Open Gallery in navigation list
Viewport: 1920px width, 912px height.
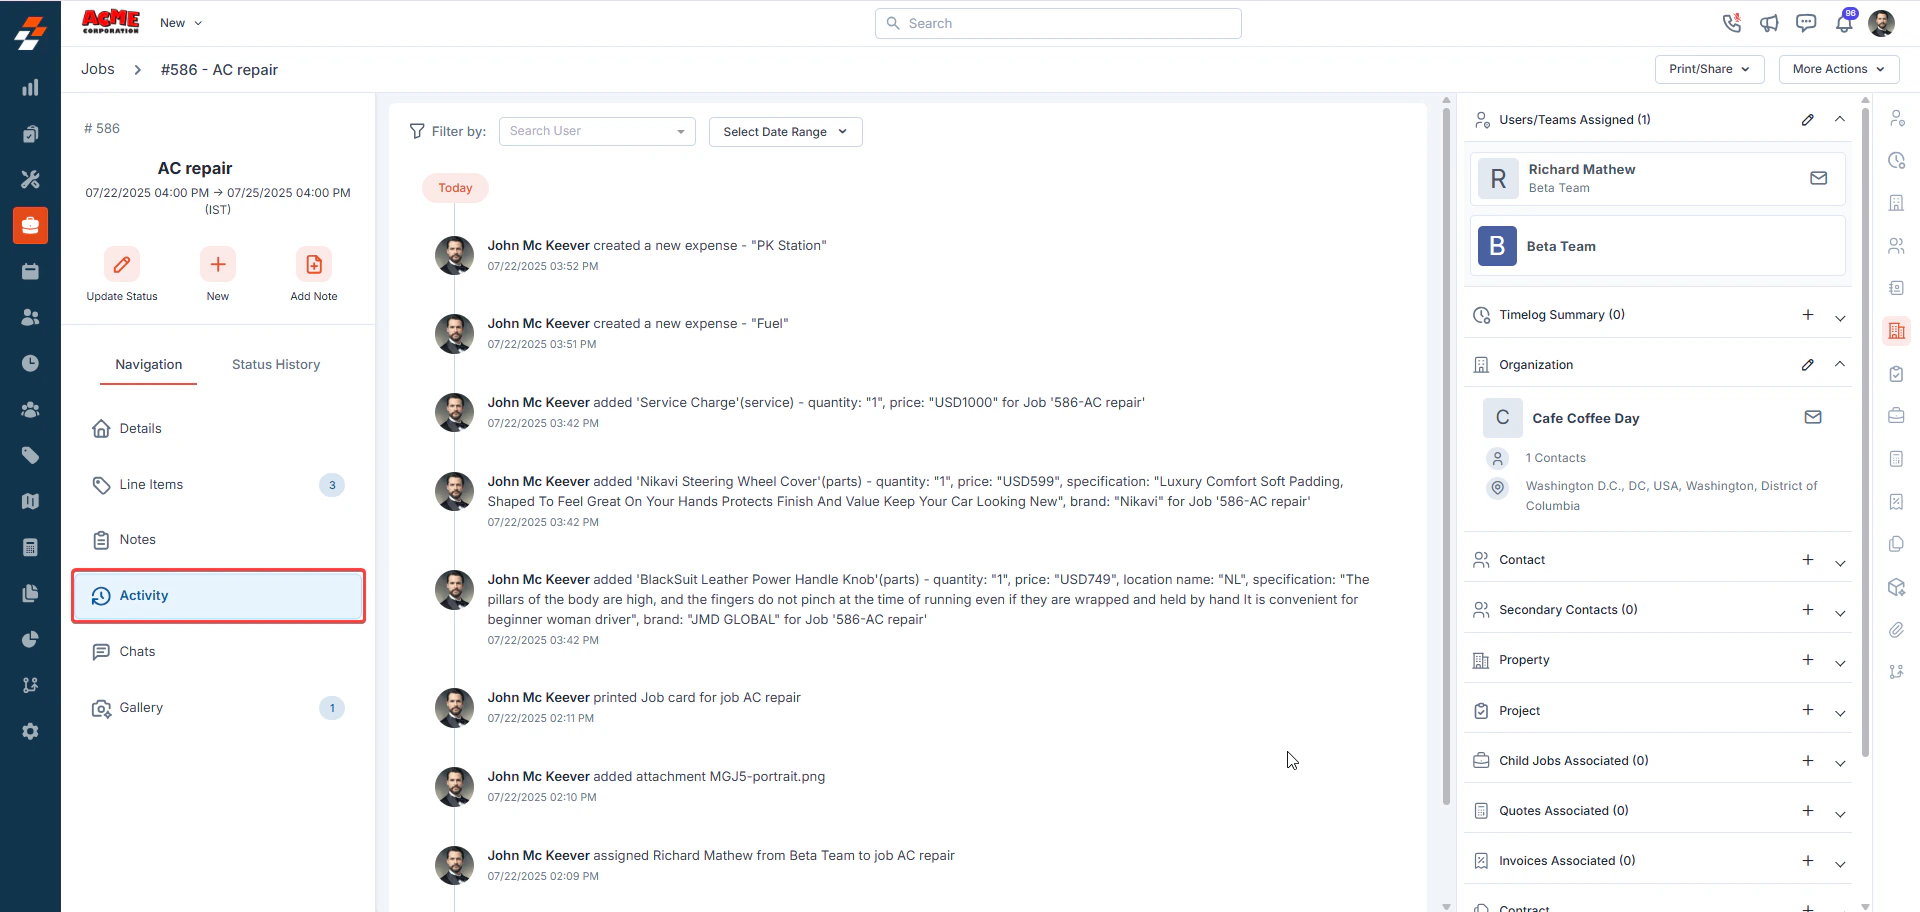pos(218,708)
